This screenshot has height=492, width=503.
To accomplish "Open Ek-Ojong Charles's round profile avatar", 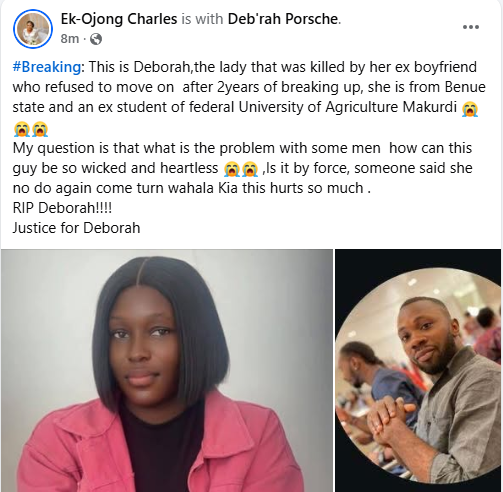I will pos(33,29).
